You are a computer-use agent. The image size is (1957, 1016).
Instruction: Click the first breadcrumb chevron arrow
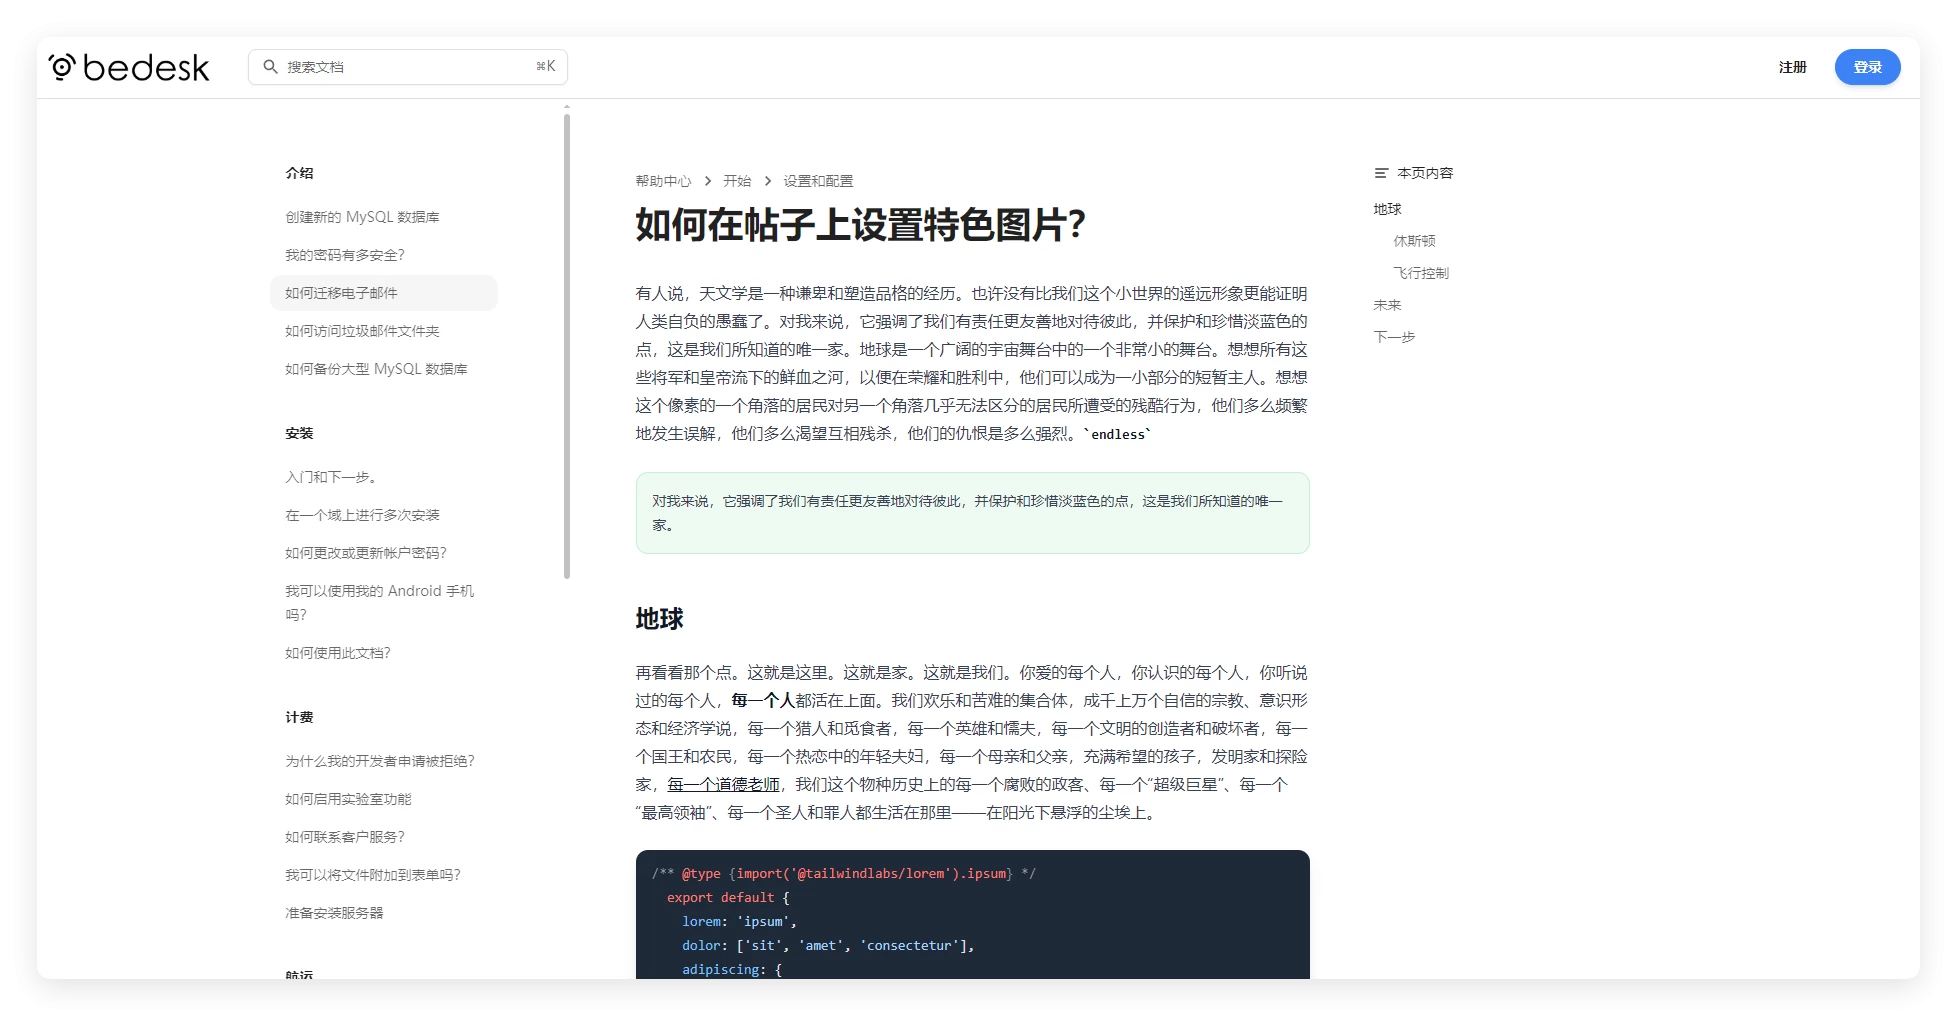(x=707, y=181)
